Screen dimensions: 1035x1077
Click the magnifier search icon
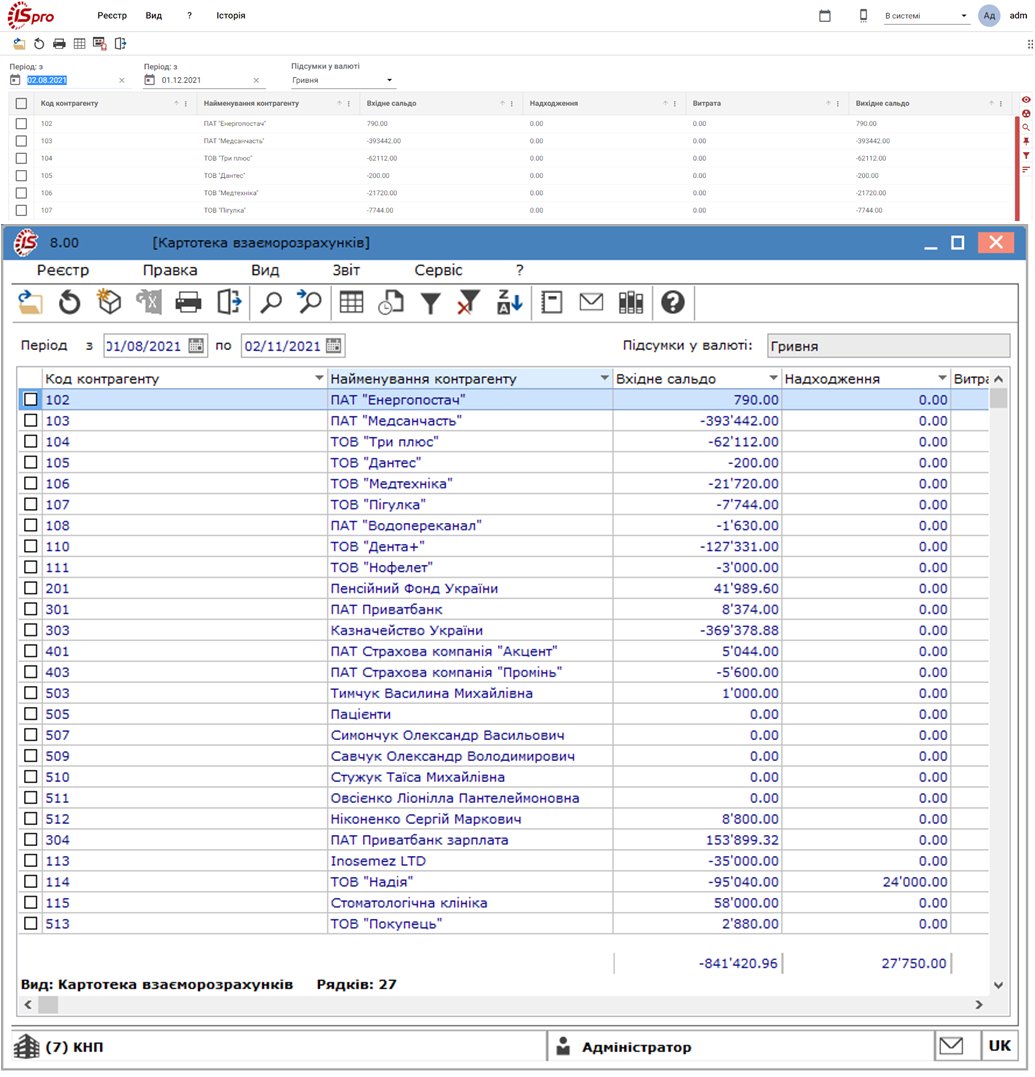tap(271, 303)
